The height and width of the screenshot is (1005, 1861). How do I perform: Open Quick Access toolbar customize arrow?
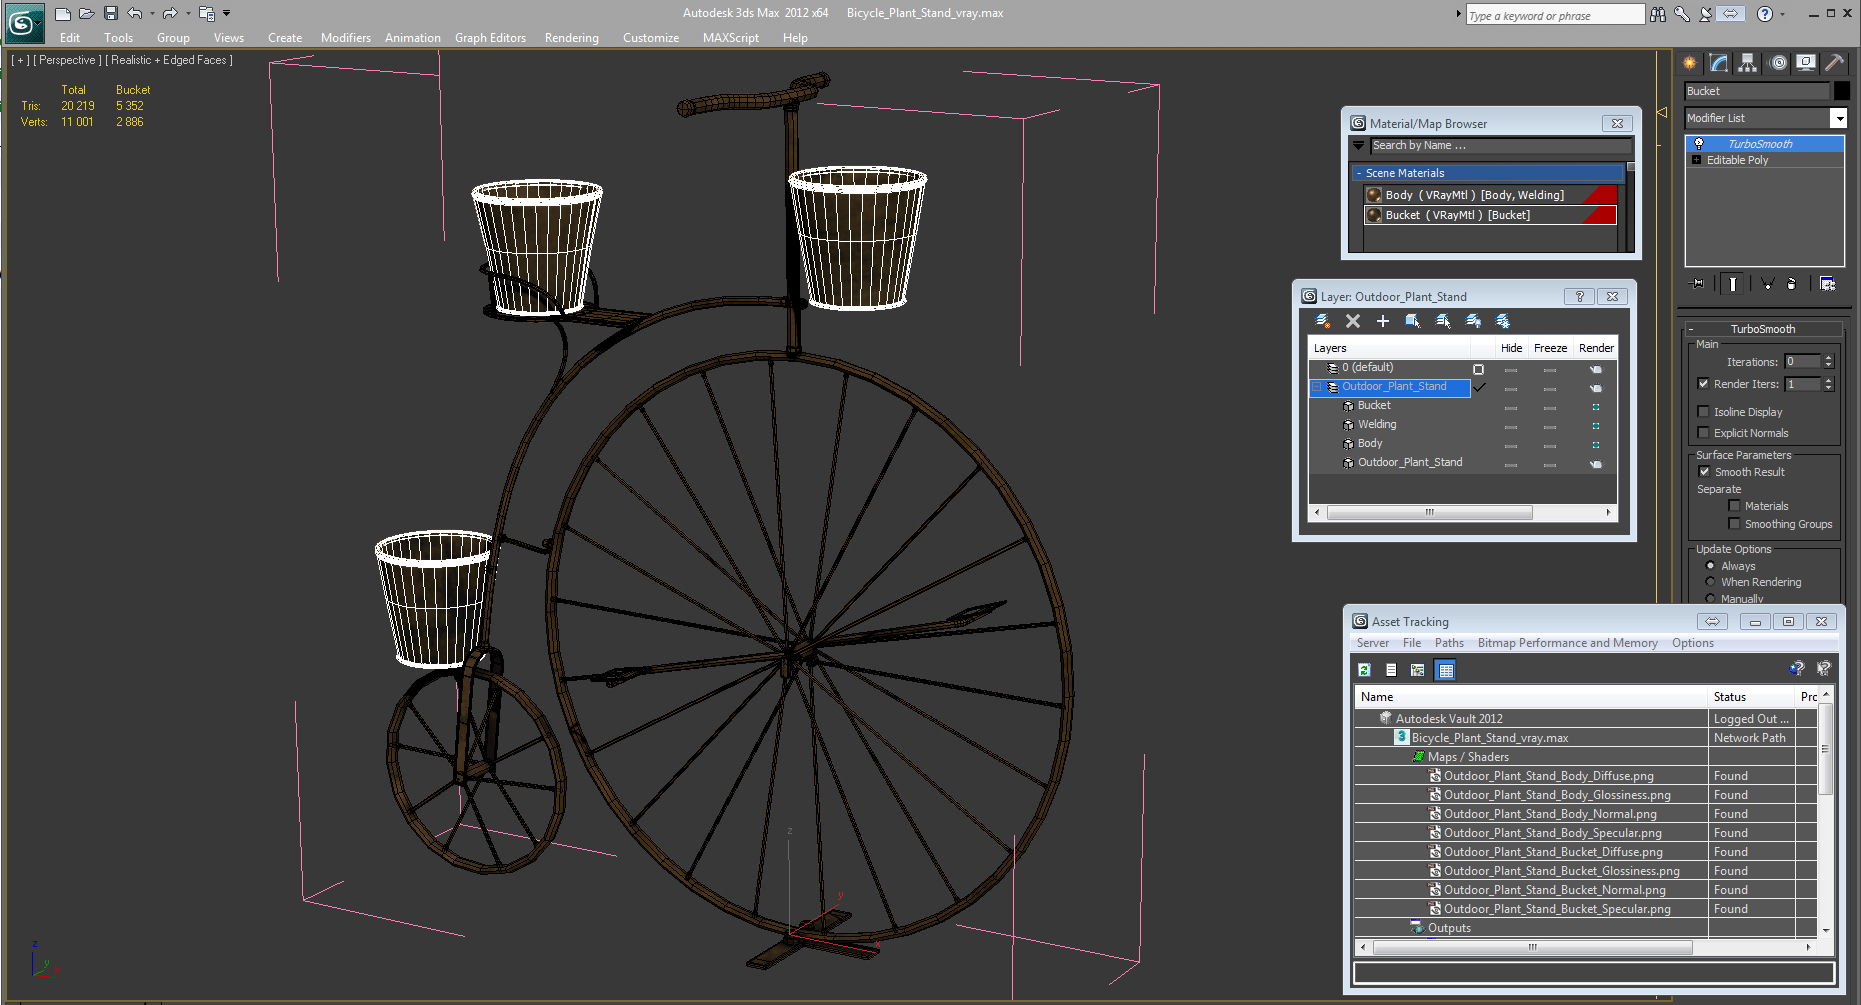[226, 13]
